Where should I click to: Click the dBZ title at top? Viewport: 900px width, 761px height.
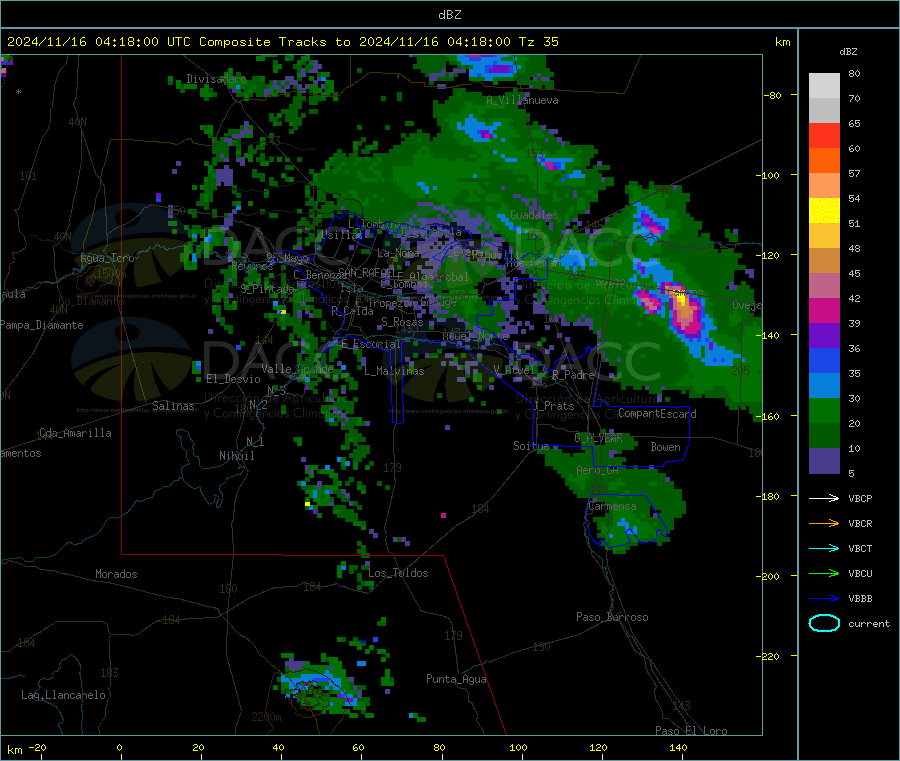(x=449, y=15)
